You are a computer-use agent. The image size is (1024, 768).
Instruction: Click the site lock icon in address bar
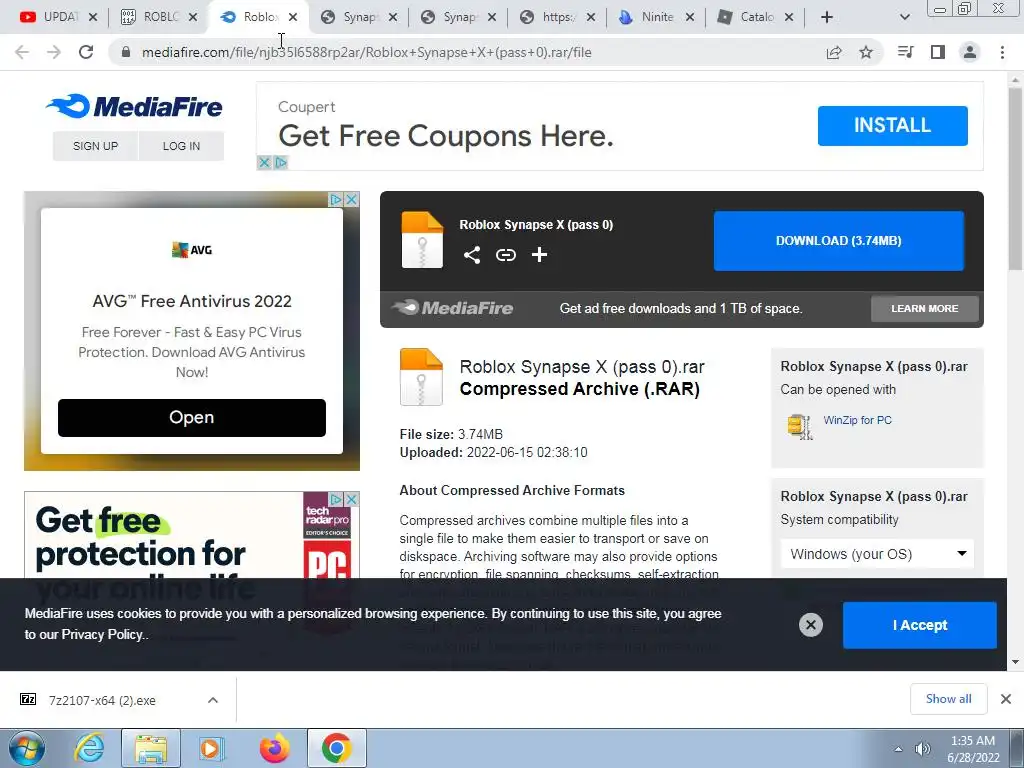tap(126, 52)
